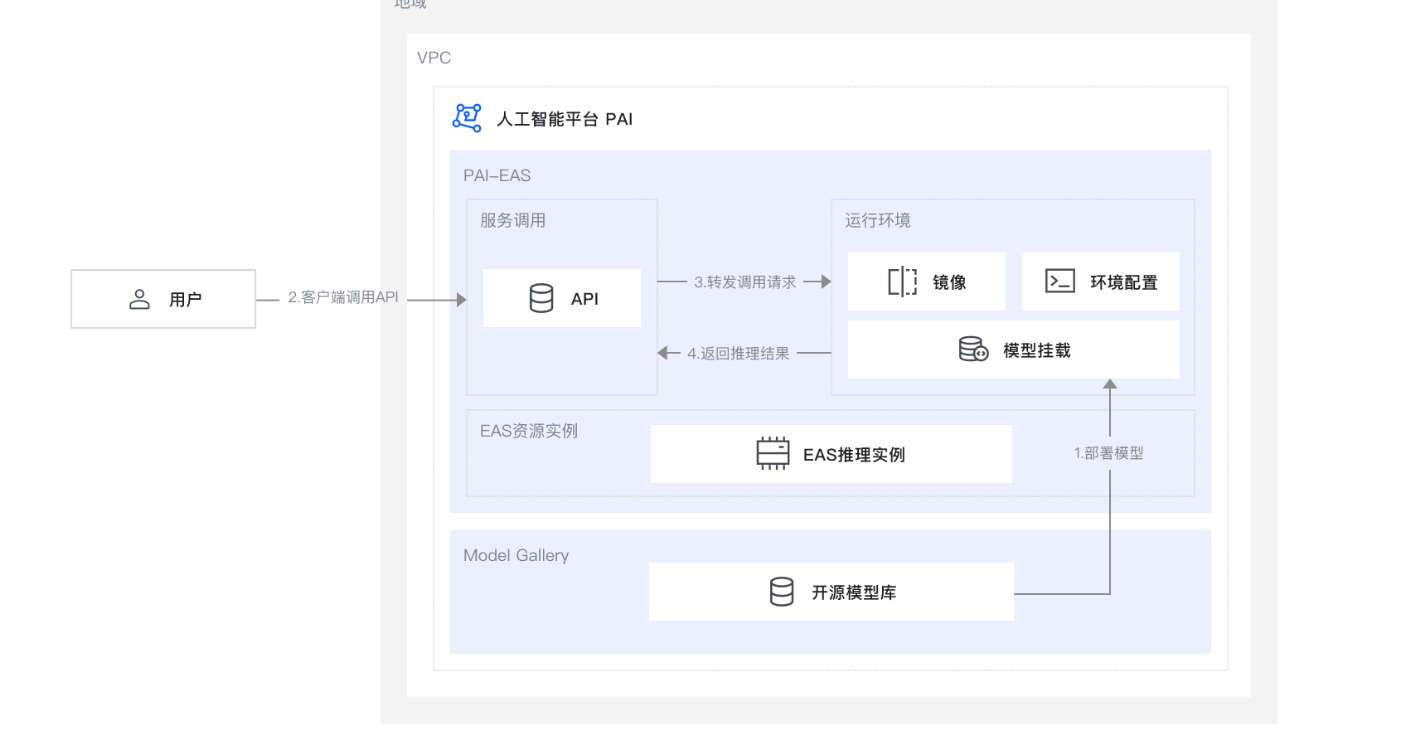Viewport: 1408px width, 729px height.
Task: Click the PAI-EAS label
Action: pos(497,176)
